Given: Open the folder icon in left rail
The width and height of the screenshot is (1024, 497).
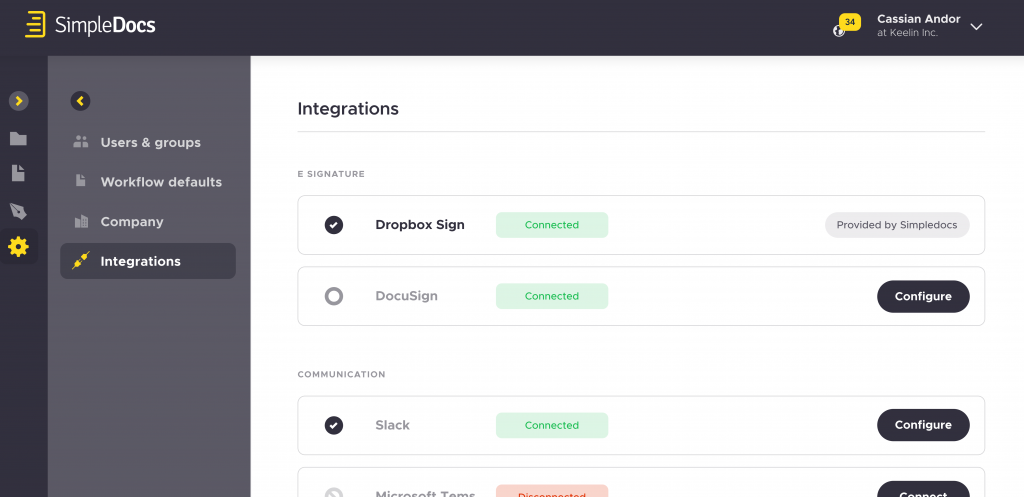Looking at the screenshot, I should pyautogui.click(x=18, y=138).
